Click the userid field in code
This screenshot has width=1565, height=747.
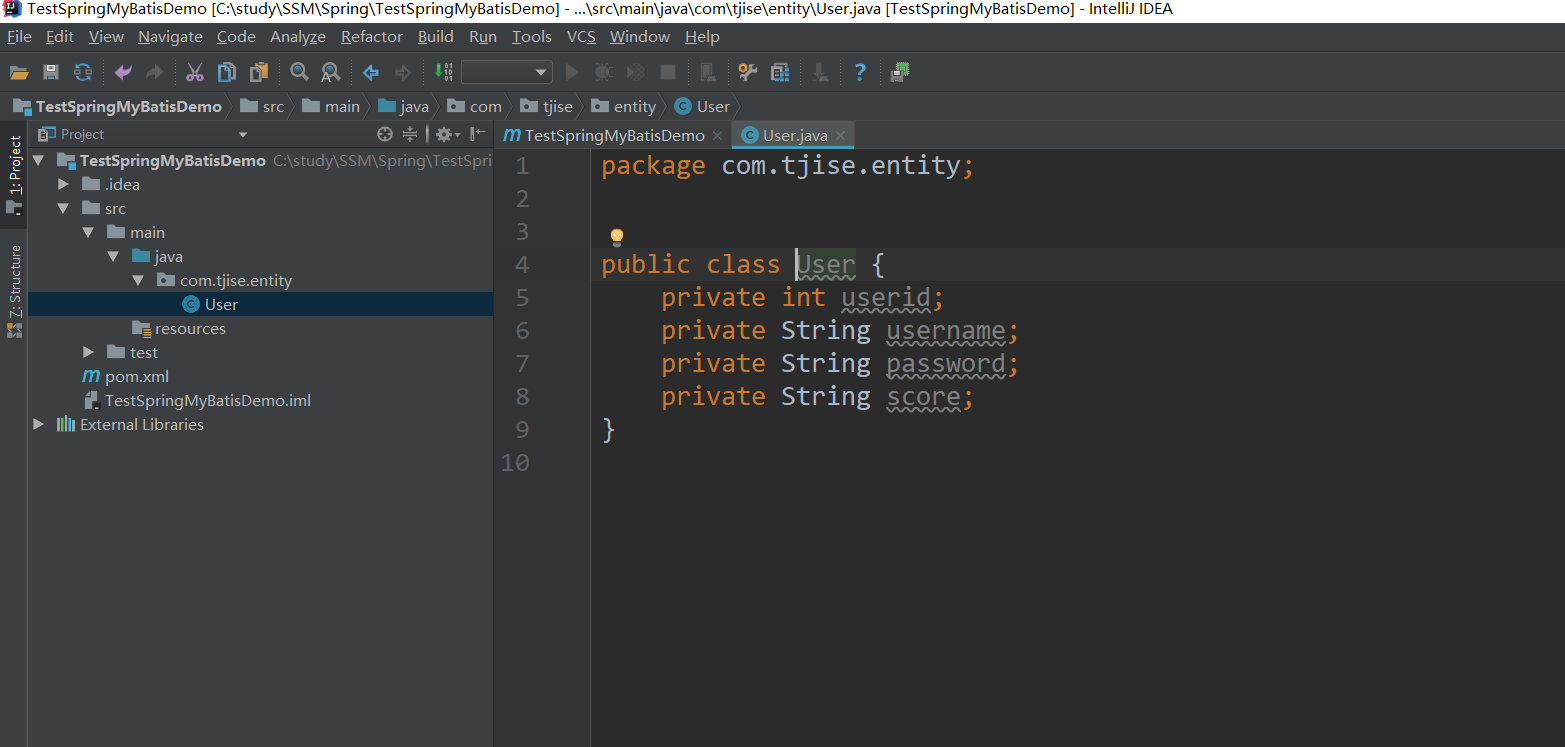[886, 297]
